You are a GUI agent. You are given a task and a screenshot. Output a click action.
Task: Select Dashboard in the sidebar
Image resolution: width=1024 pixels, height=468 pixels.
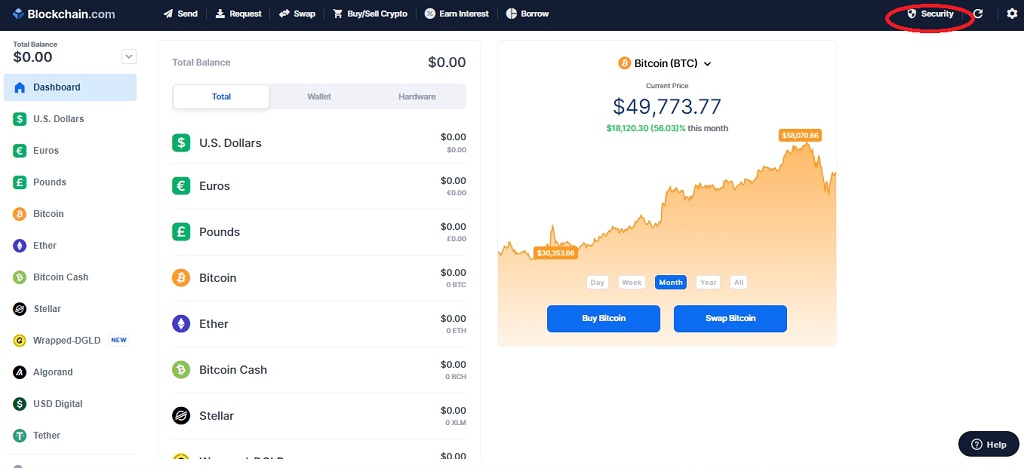70,87
